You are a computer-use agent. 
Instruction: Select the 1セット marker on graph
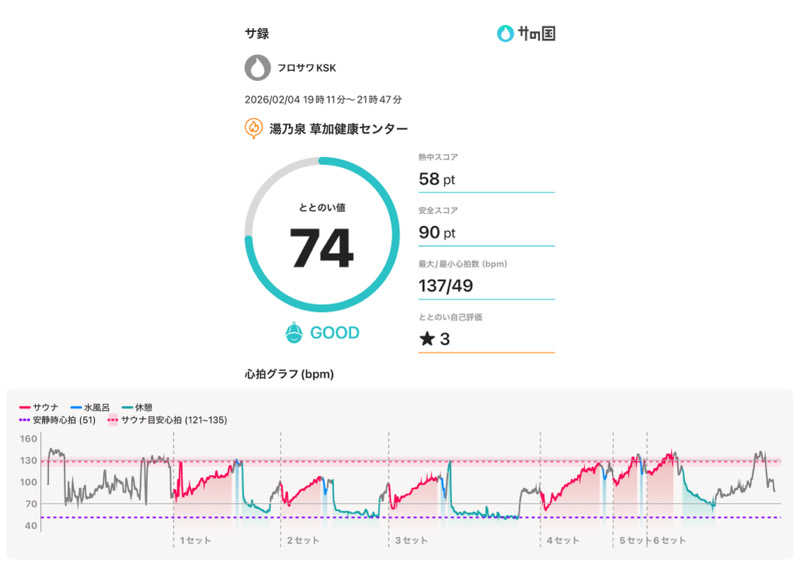pos(194,540)
